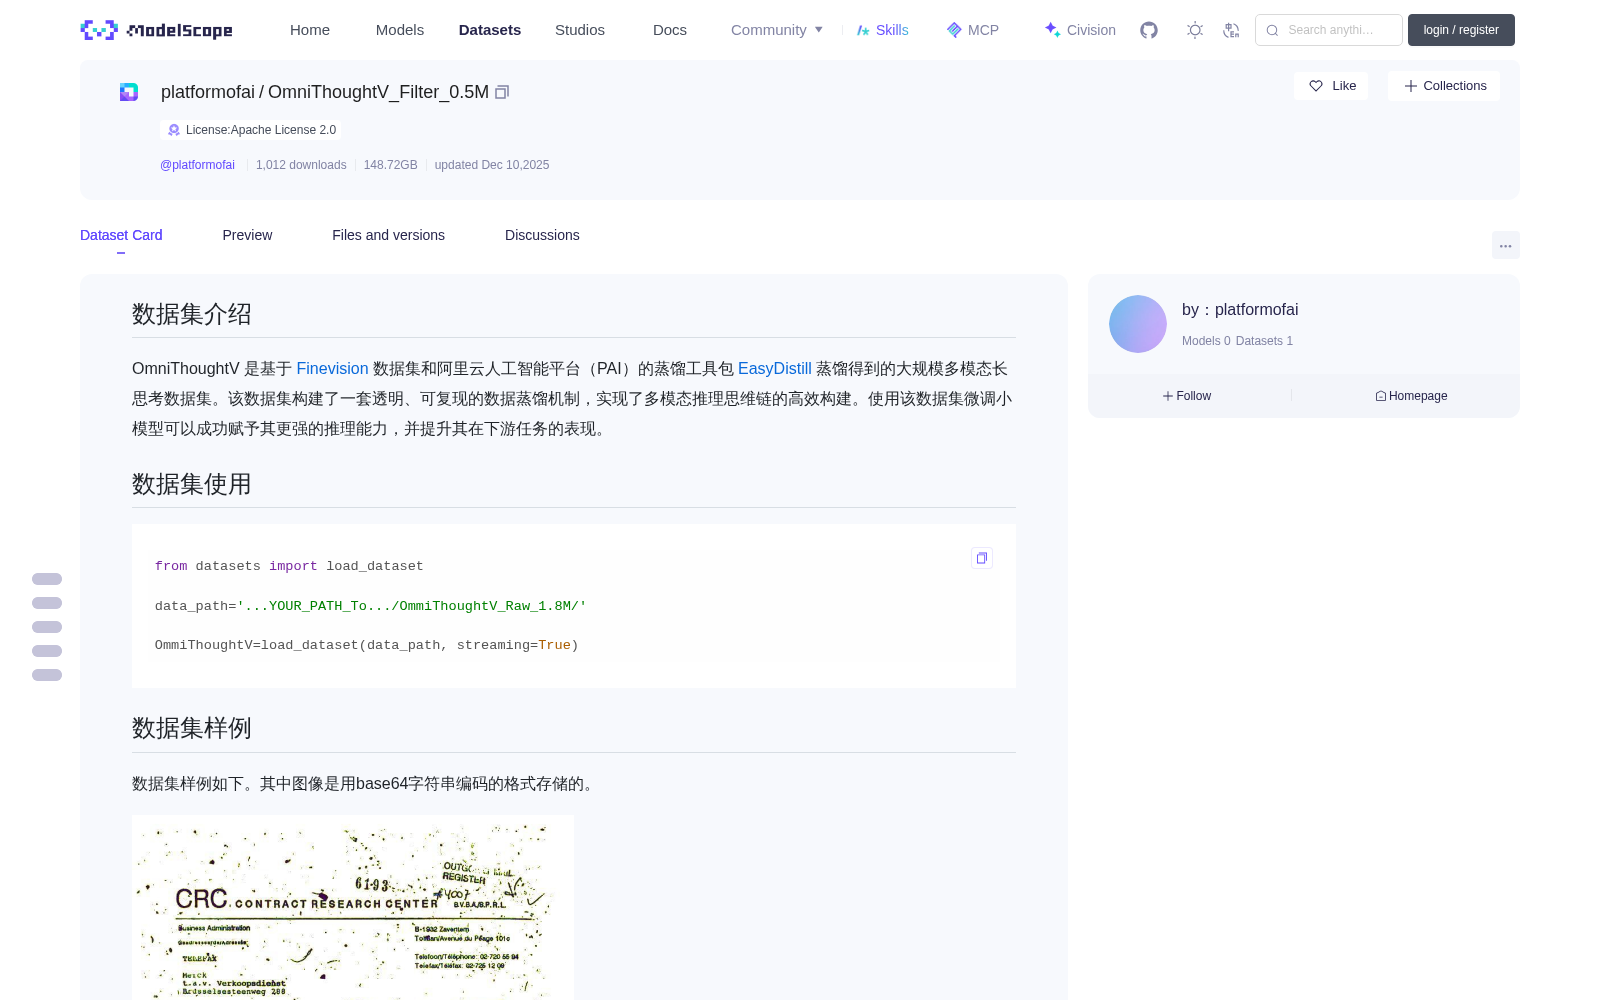Screen dimensions: 1600x1000
Task: Click the '148.72GB' size text
Action: point(390,165)
